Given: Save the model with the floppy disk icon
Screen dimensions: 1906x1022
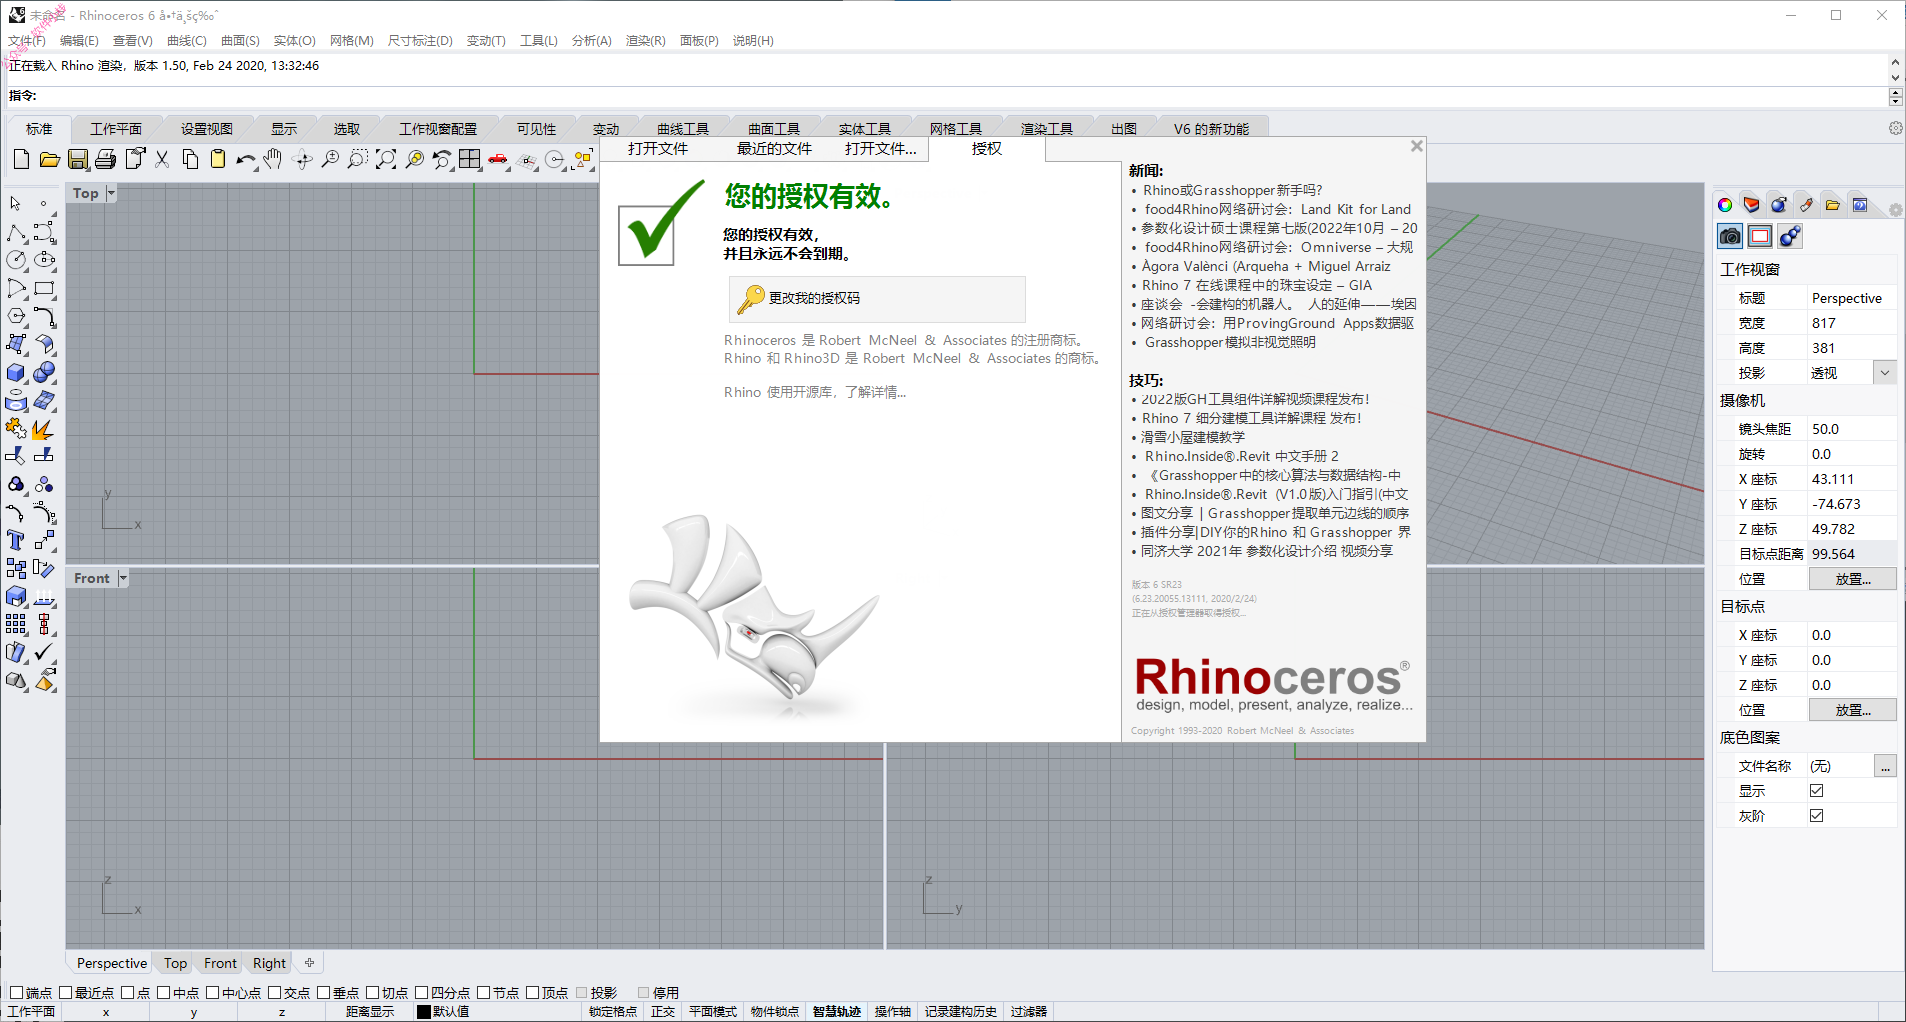Looking at the screenshot, I should (x=78, y=159).
